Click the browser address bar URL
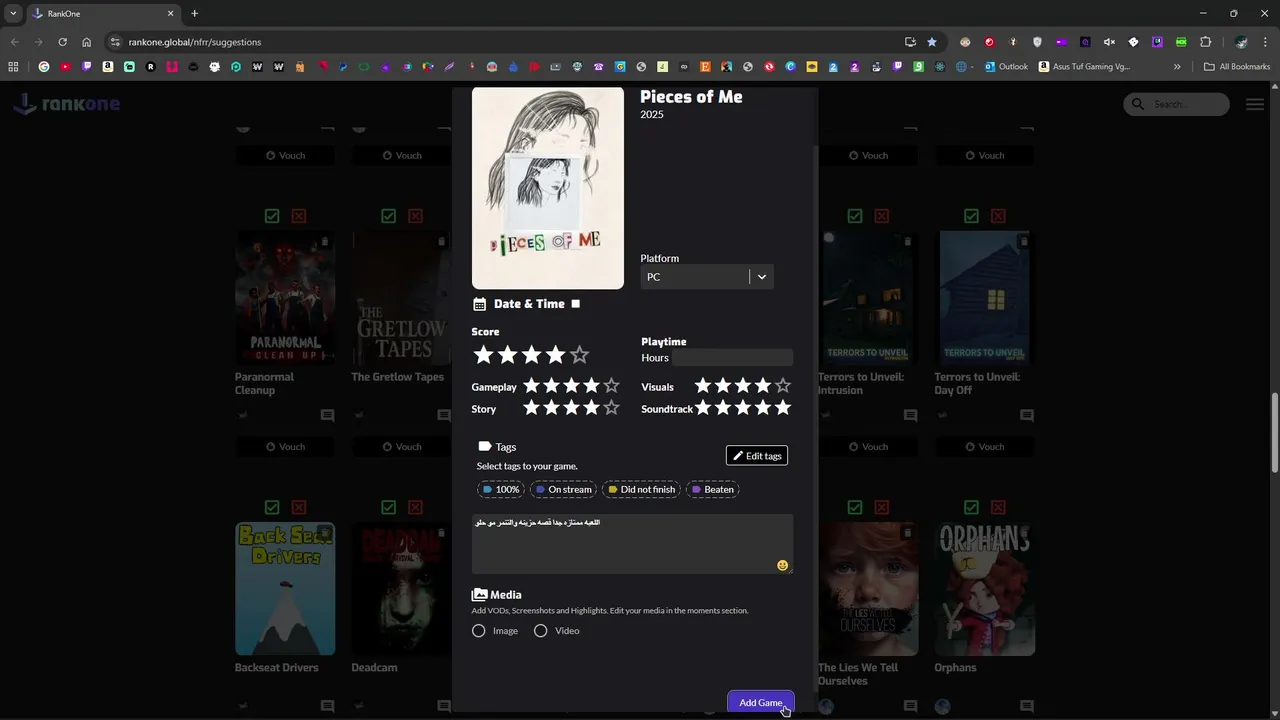This screenshot has height=720, width=1280. (x=195, y=42)
